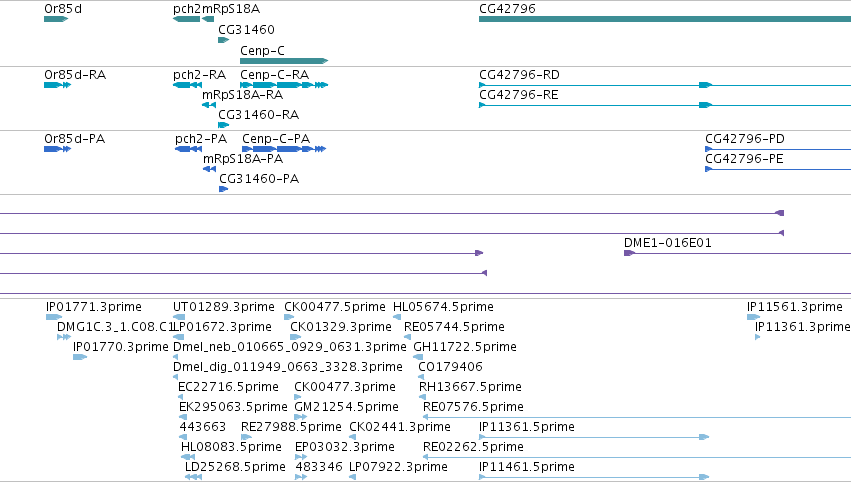Click the CO179406 EST label

(x=450, y=366)
